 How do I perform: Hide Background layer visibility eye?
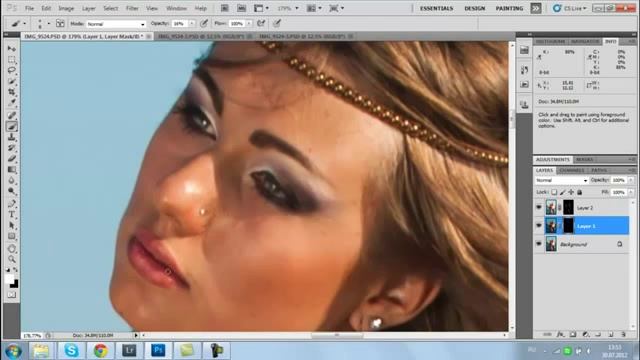[539, 244]
